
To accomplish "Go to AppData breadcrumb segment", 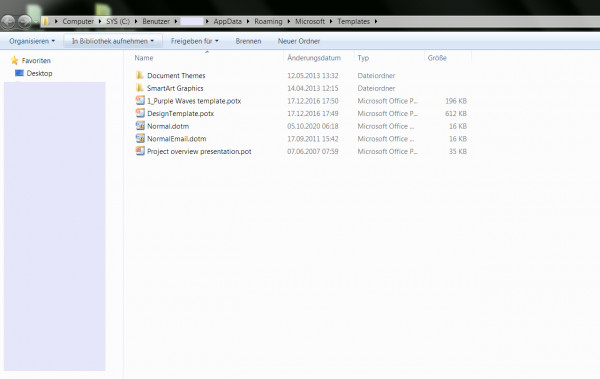I will (227, 21).
